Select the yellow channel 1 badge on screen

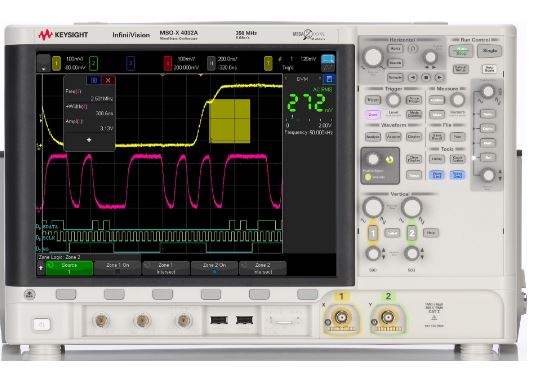(x=56, y=63)
